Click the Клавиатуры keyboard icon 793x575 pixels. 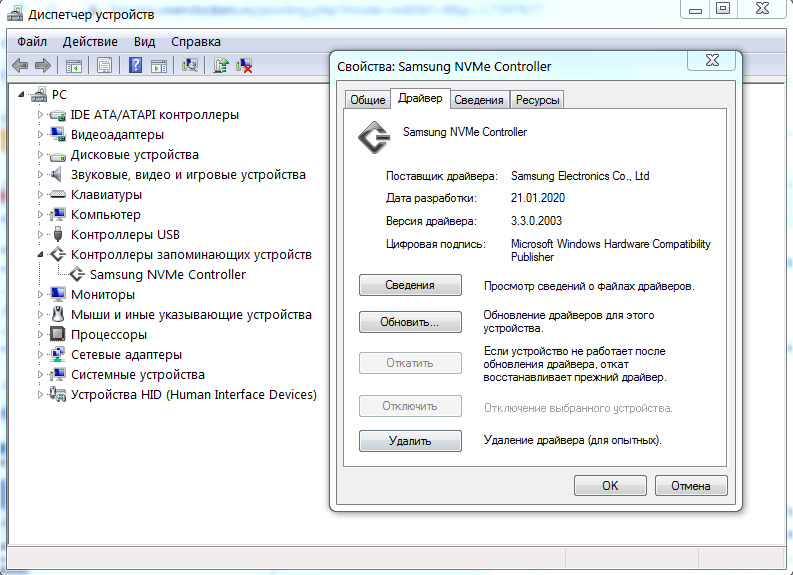coord(58,195)
